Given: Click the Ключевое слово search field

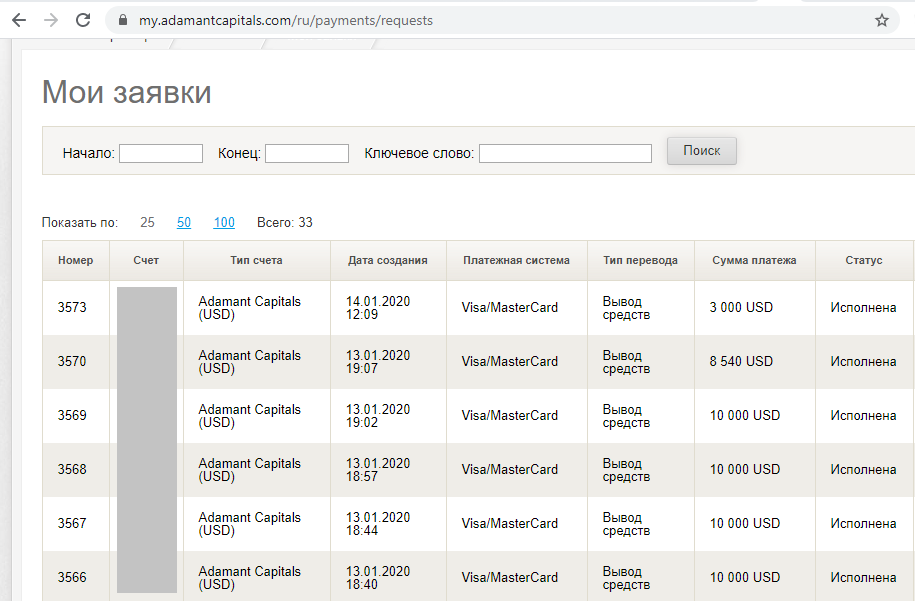Looking at the screenshot, I should pos(565,153).
